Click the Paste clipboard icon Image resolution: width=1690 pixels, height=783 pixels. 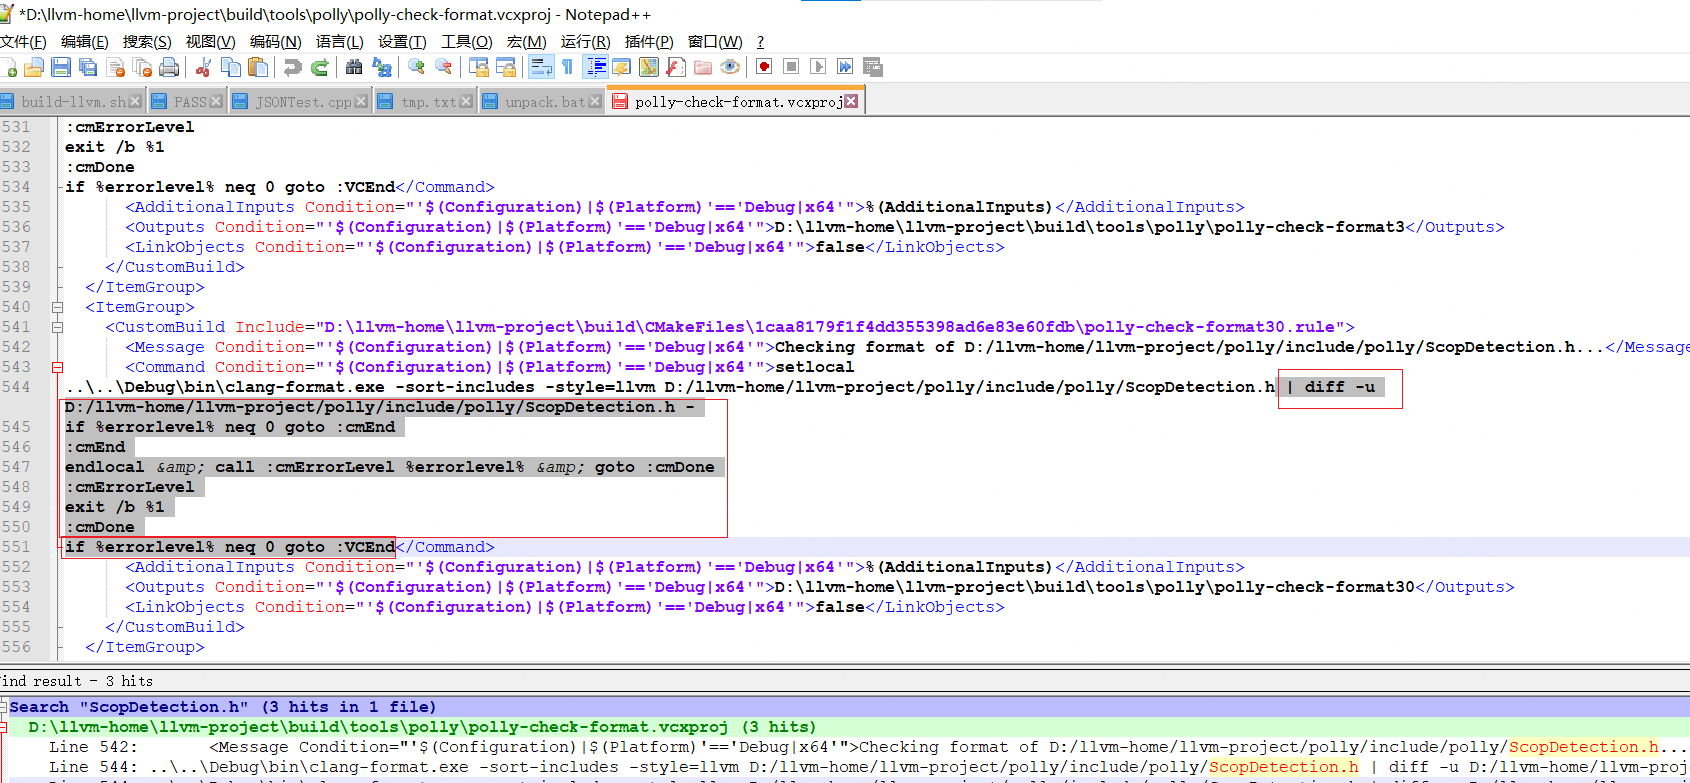[x=258, y=67]
